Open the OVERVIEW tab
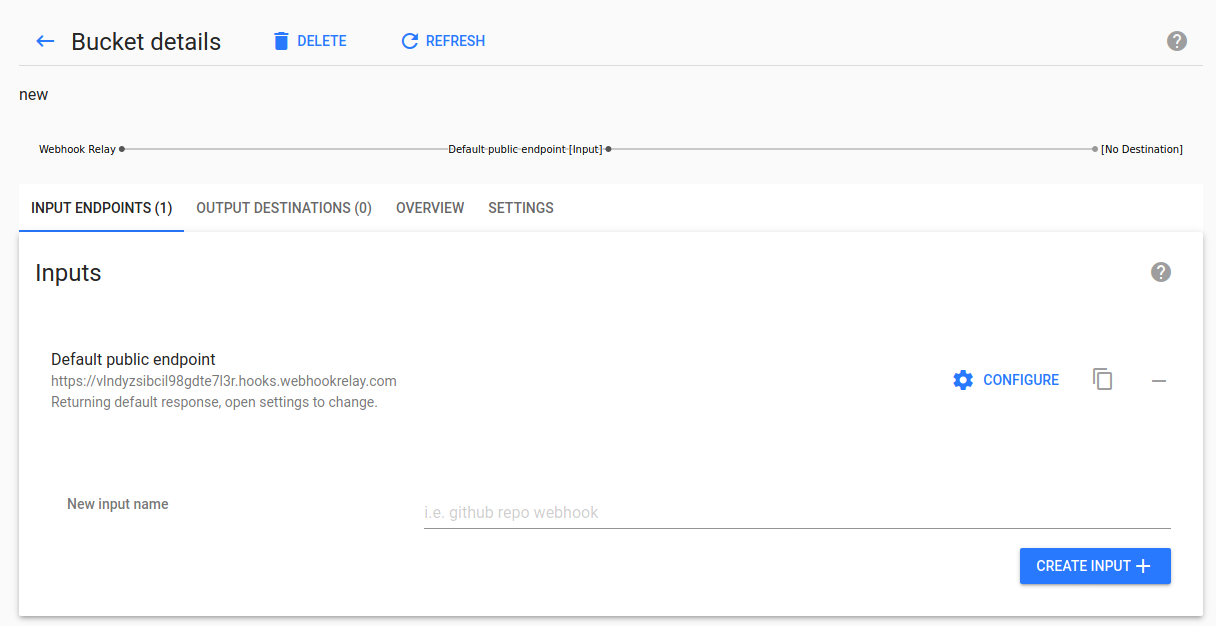This screenshot has width=1216, height=626. pos(430,208)
